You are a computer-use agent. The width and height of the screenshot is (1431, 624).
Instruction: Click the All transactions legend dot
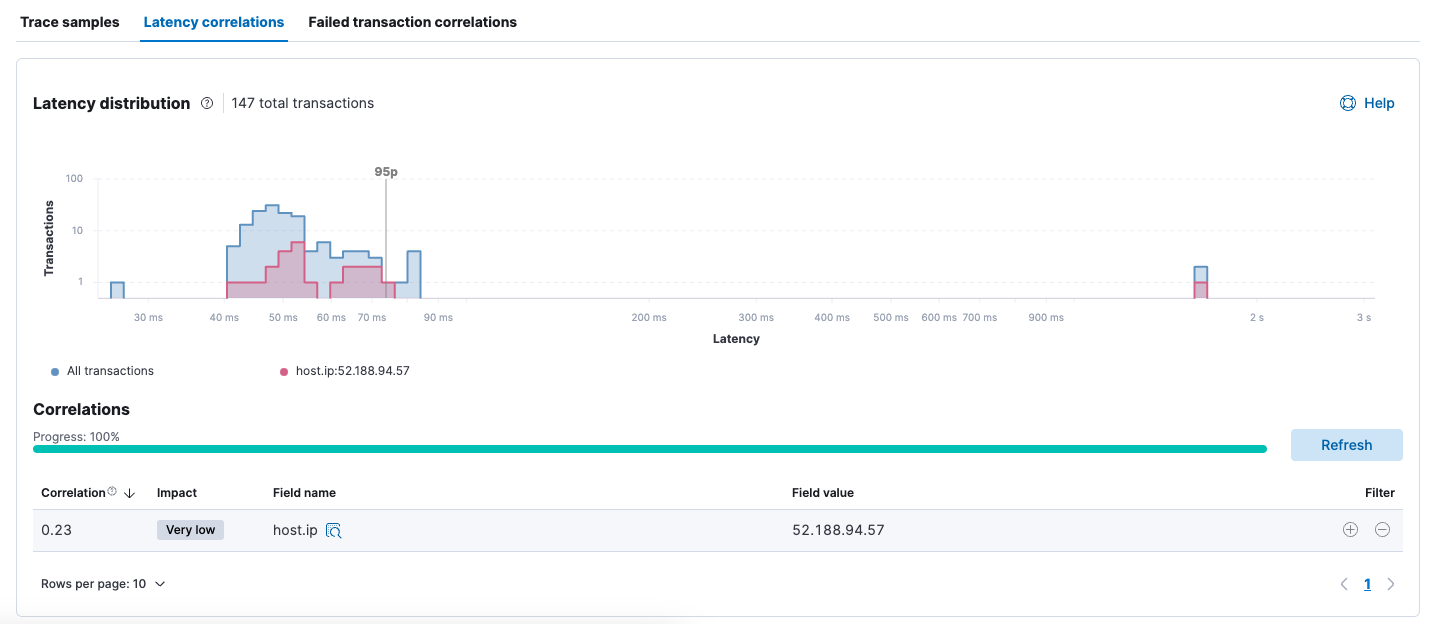tap(55, 371)
